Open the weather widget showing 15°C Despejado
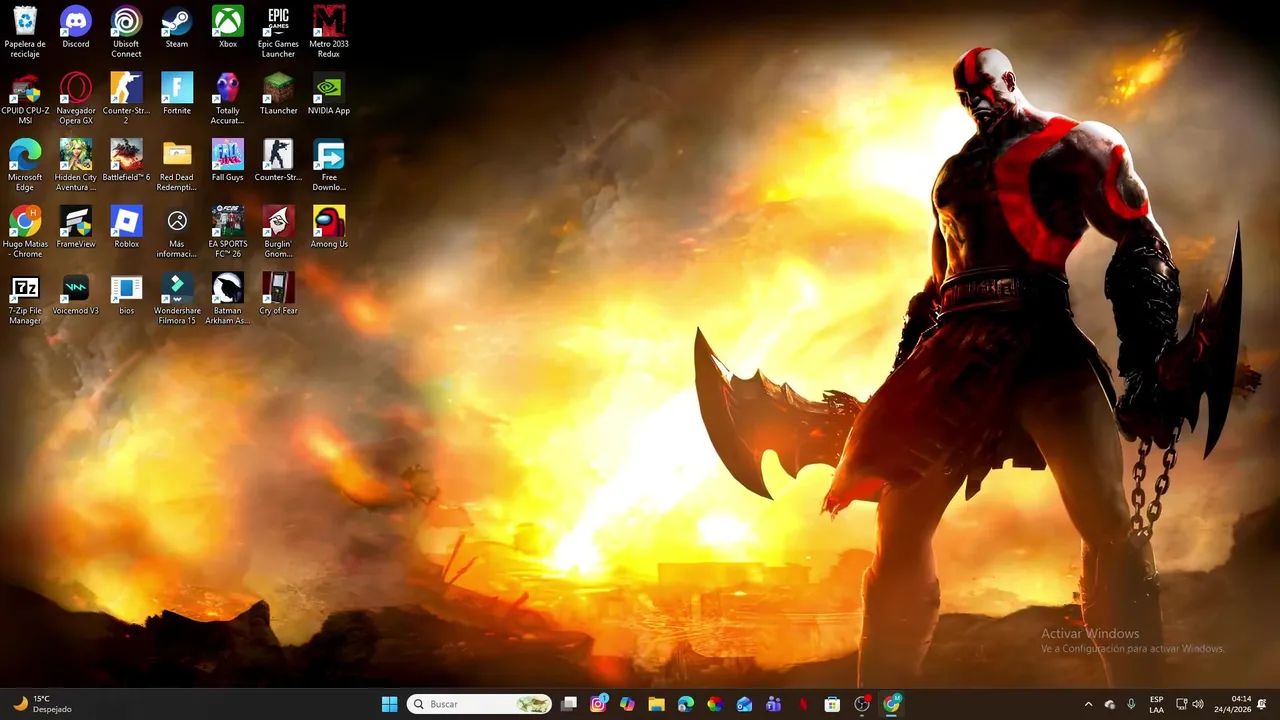1280x720 pixels. click(x=42, y=704)
